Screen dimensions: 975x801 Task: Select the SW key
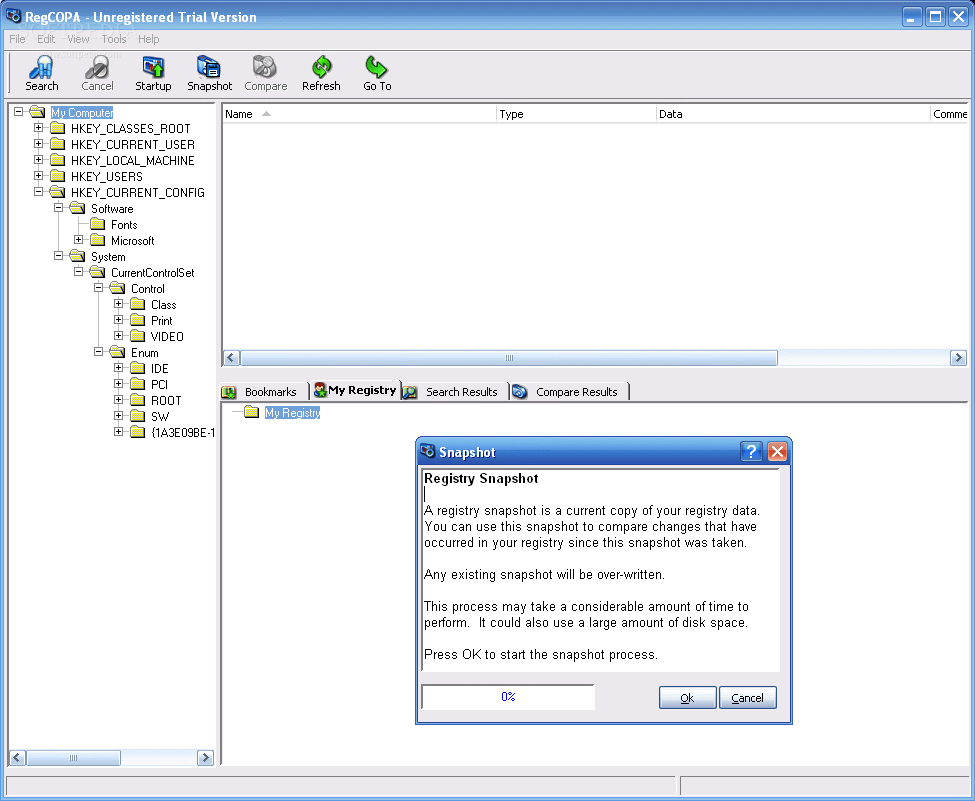click(x=160, y=417)
